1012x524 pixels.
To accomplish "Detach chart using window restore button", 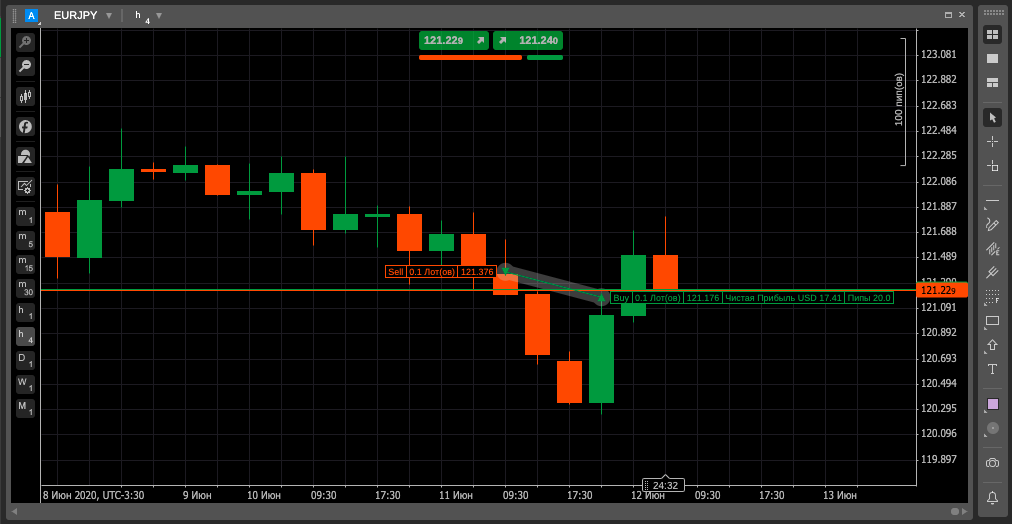I will click(x=949, y=15).
